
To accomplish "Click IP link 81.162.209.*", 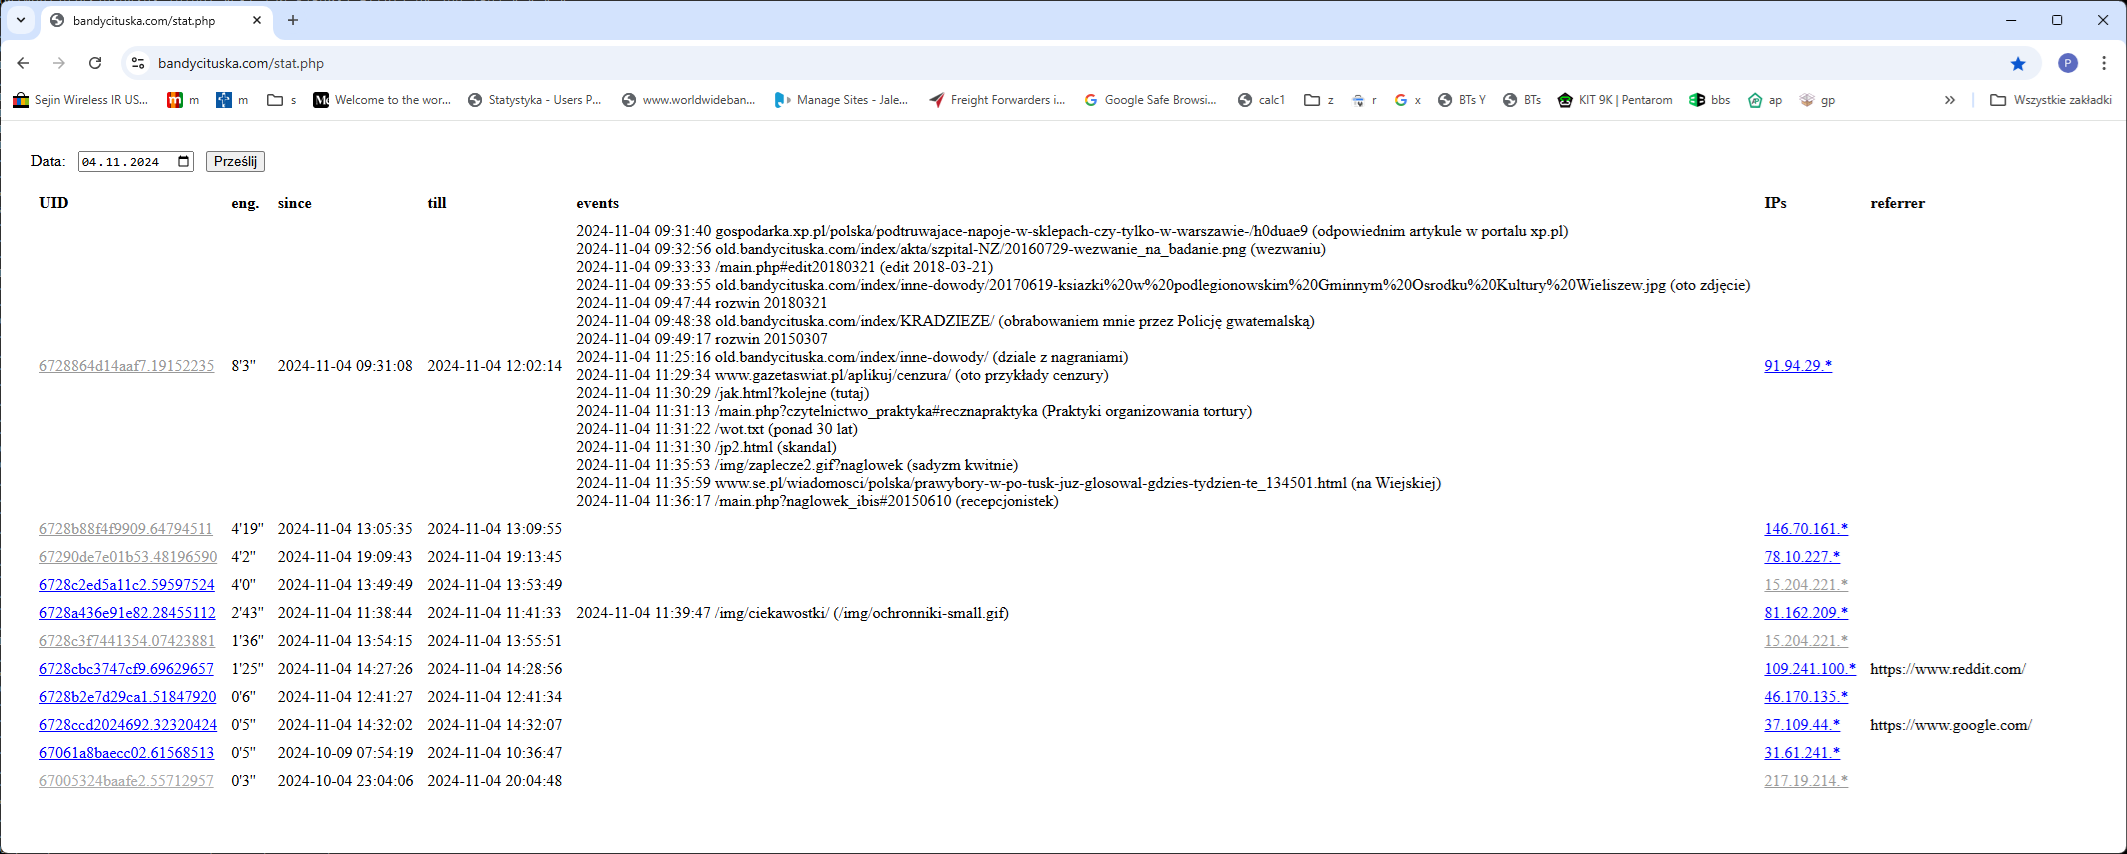I will point(1806,613).
